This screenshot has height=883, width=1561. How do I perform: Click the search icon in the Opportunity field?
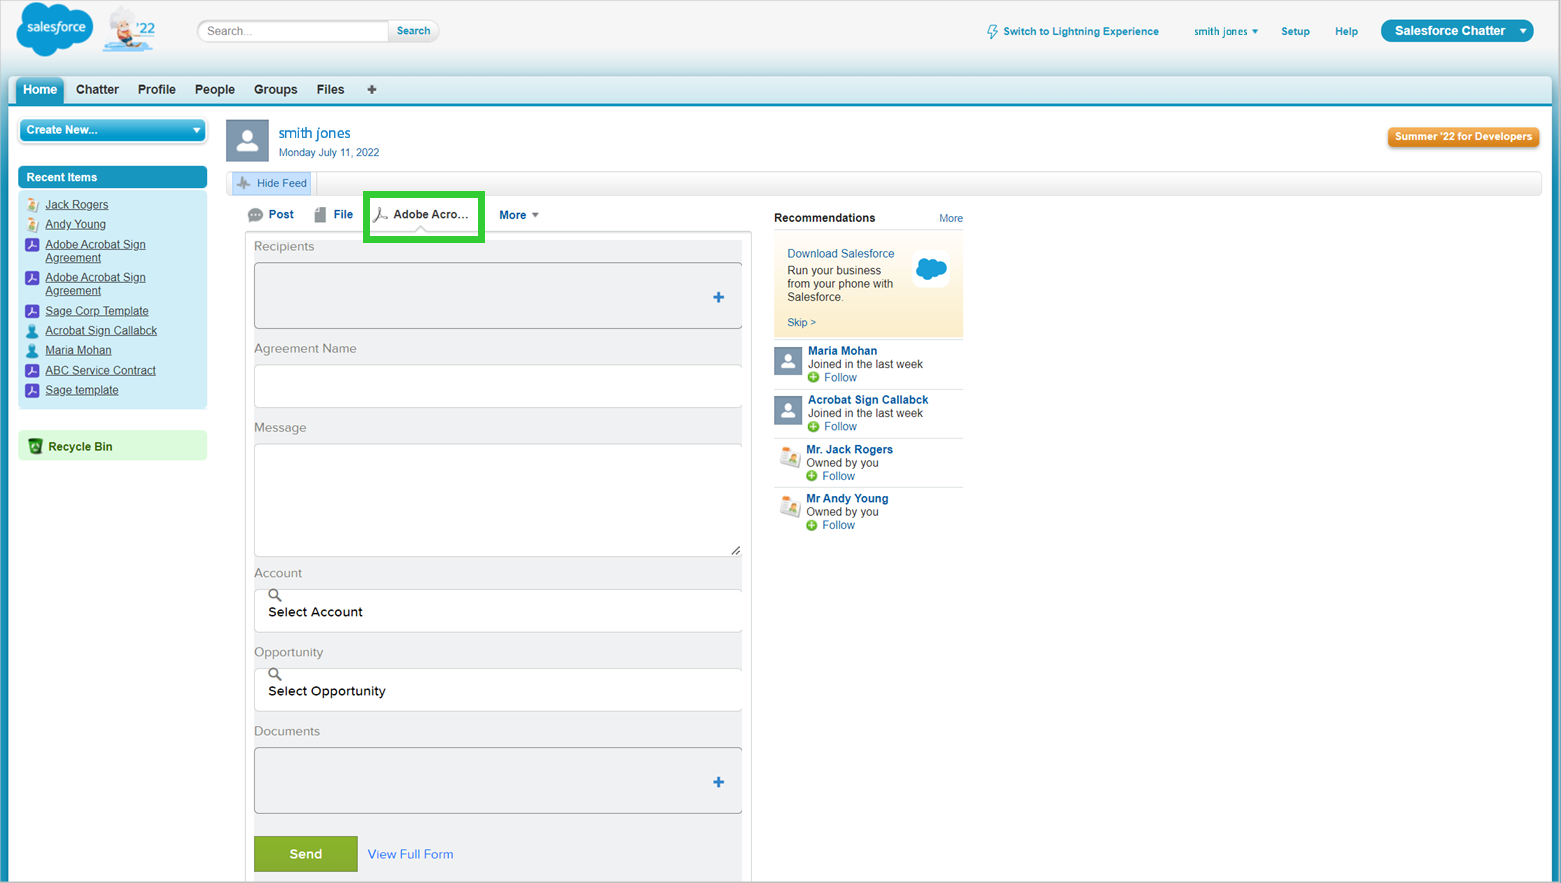pos(275,674)
